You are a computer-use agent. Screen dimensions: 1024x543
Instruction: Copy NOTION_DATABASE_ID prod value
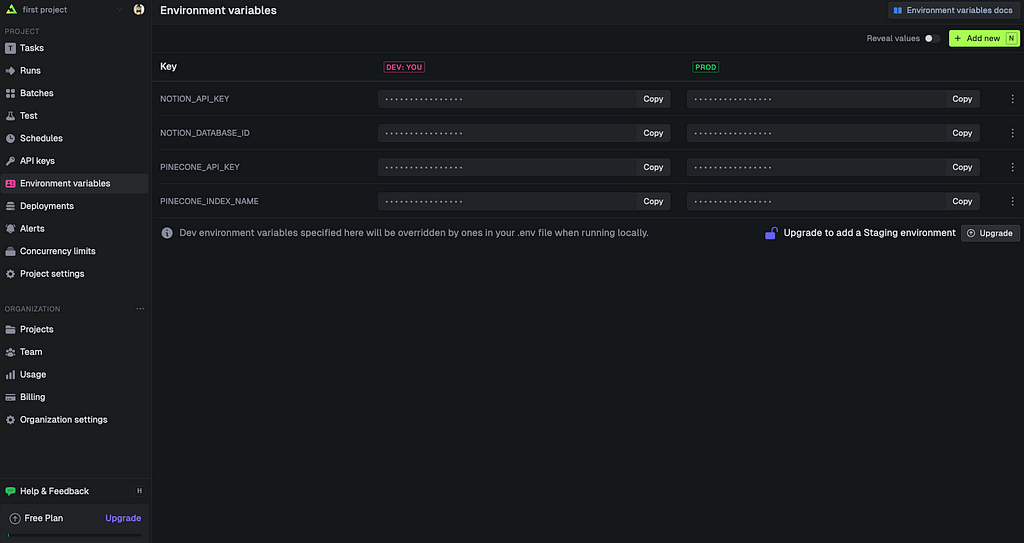(x=962, y=133)
